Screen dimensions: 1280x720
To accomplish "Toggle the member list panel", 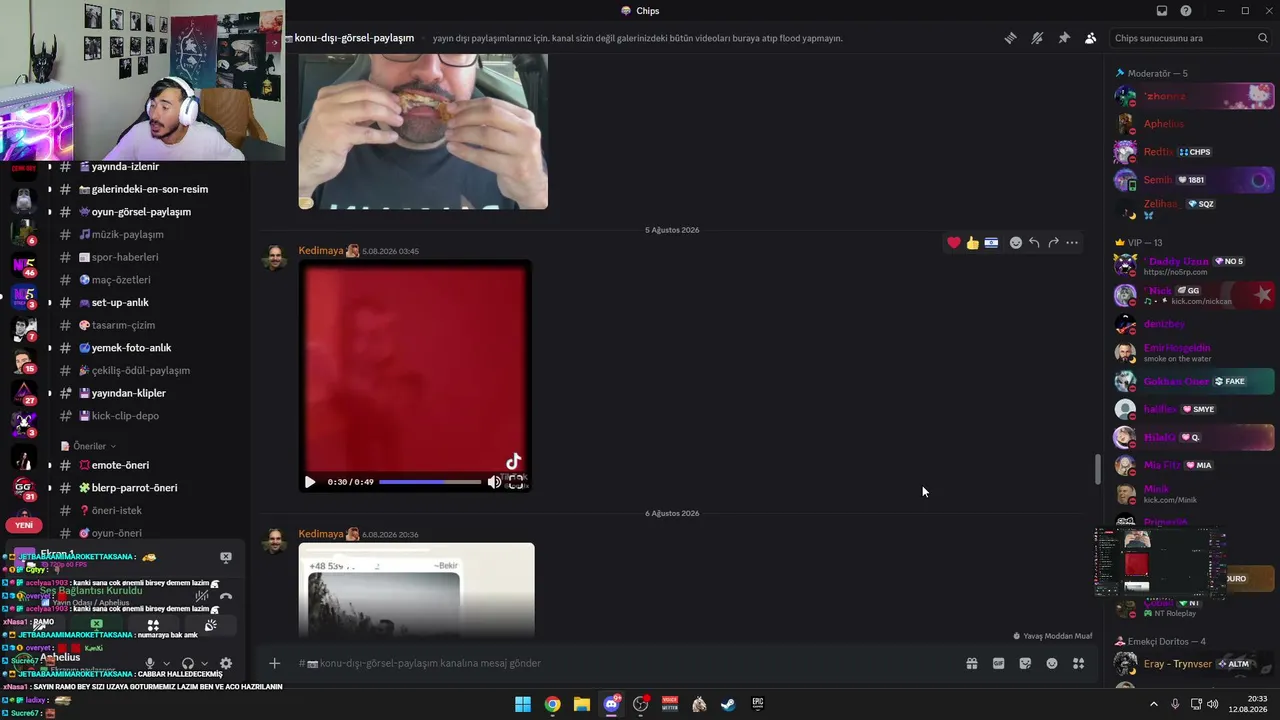I will pyautogui.click(x=1090, y=38).
